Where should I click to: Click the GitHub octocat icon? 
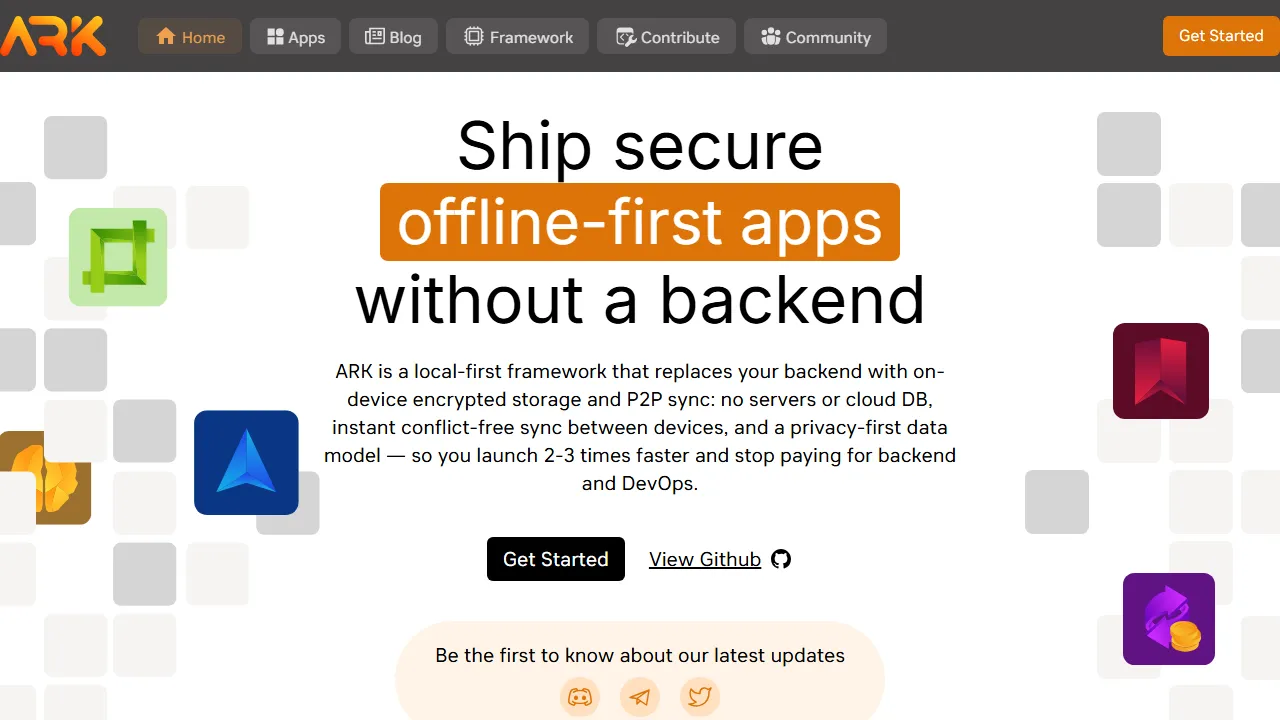coord(781,559)
